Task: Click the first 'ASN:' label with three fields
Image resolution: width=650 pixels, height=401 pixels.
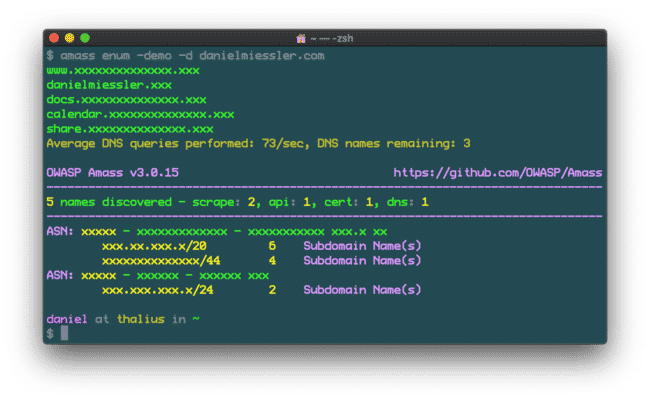Action: (x=60, y=231)
